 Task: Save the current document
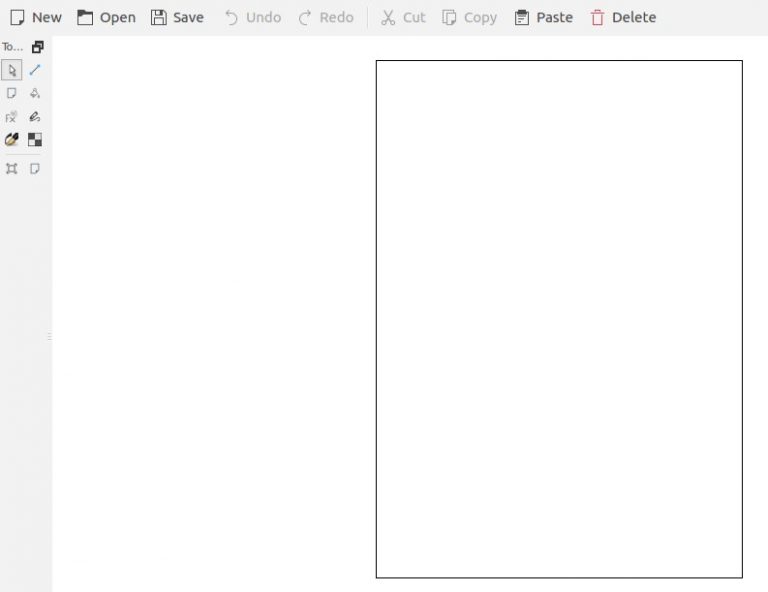click(x=177, y=17)
